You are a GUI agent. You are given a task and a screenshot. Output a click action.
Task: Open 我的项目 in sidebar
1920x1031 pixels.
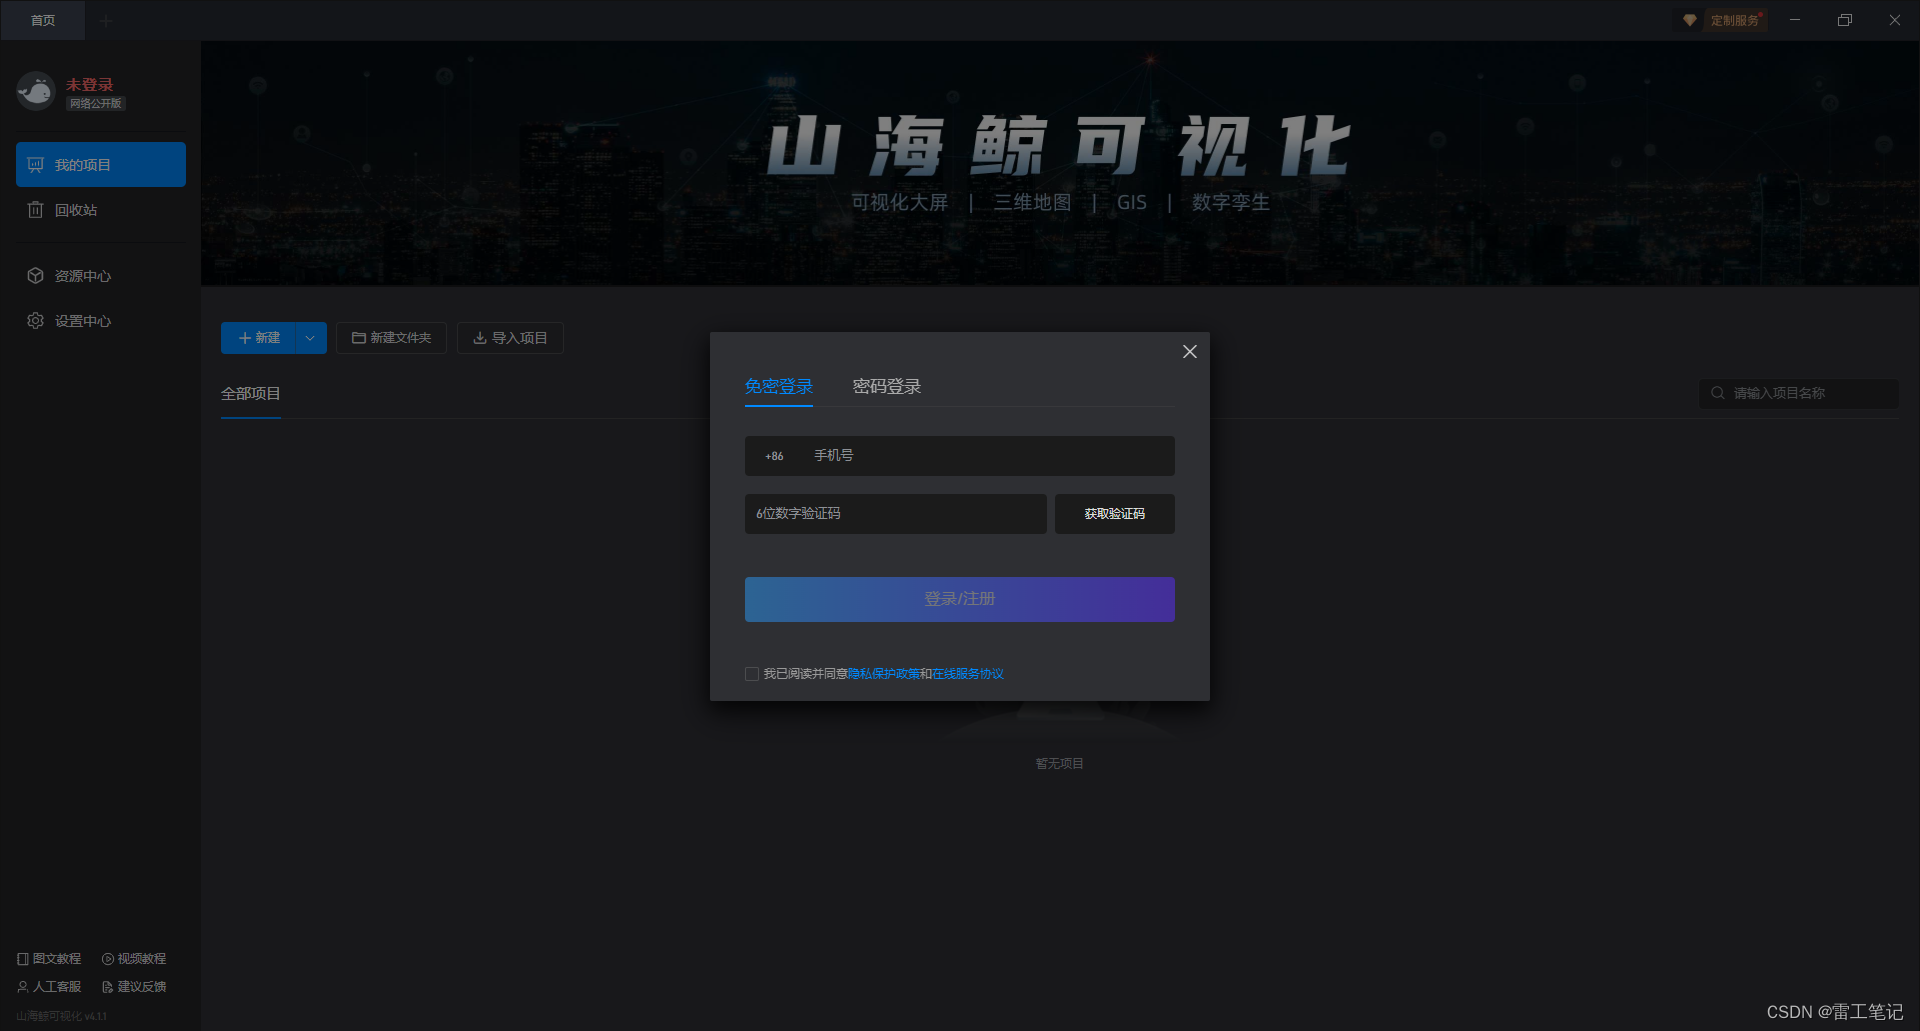tap(101, 164)
